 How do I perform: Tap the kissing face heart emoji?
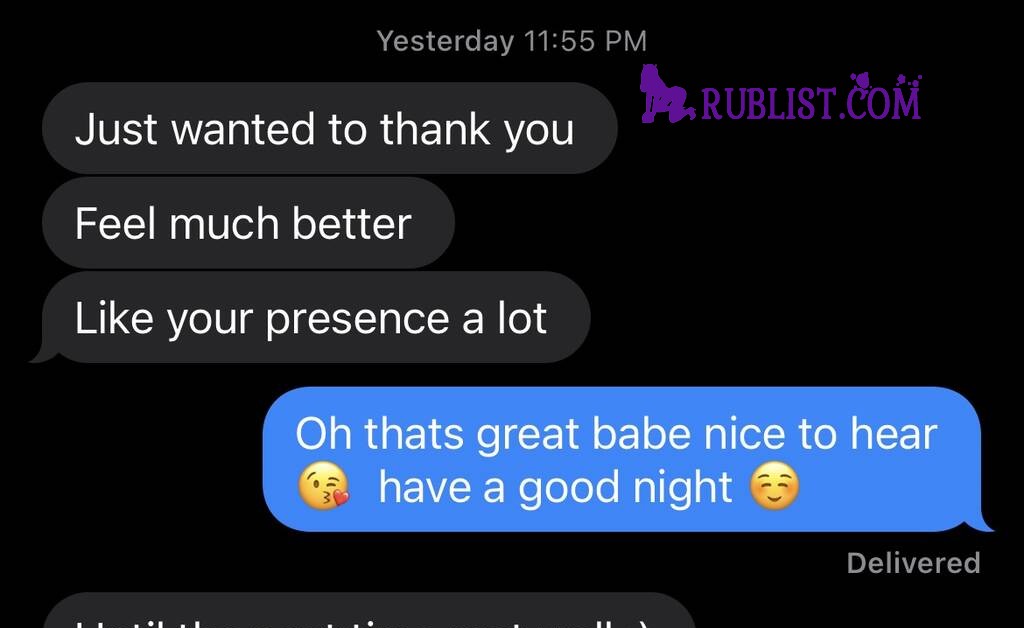(324, 486)
